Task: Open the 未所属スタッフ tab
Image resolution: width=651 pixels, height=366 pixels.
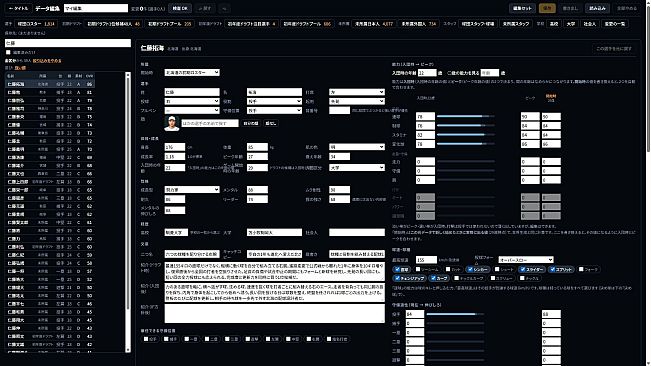Action: [516, 24]
